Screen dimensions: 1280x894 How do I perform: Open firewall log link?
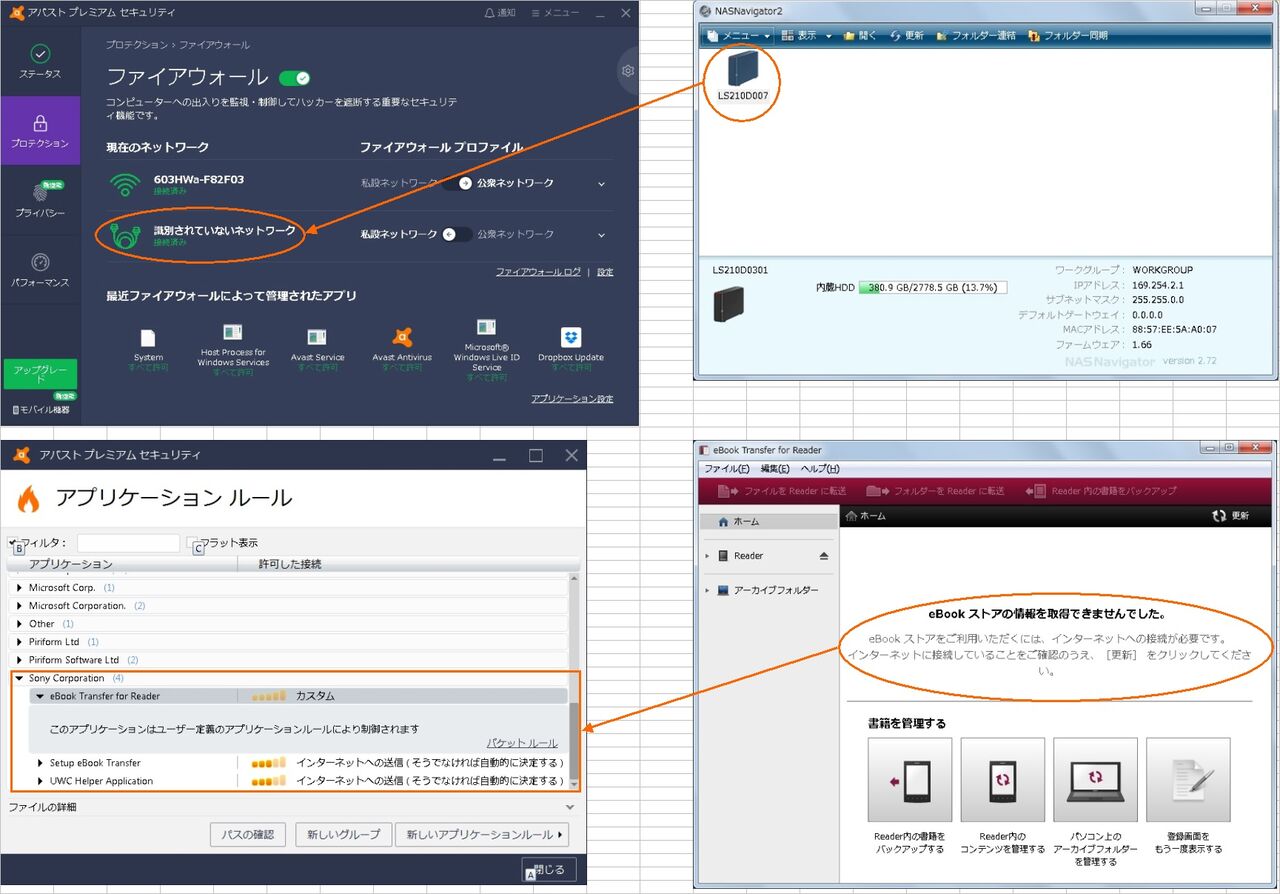[x=538, y=272]
